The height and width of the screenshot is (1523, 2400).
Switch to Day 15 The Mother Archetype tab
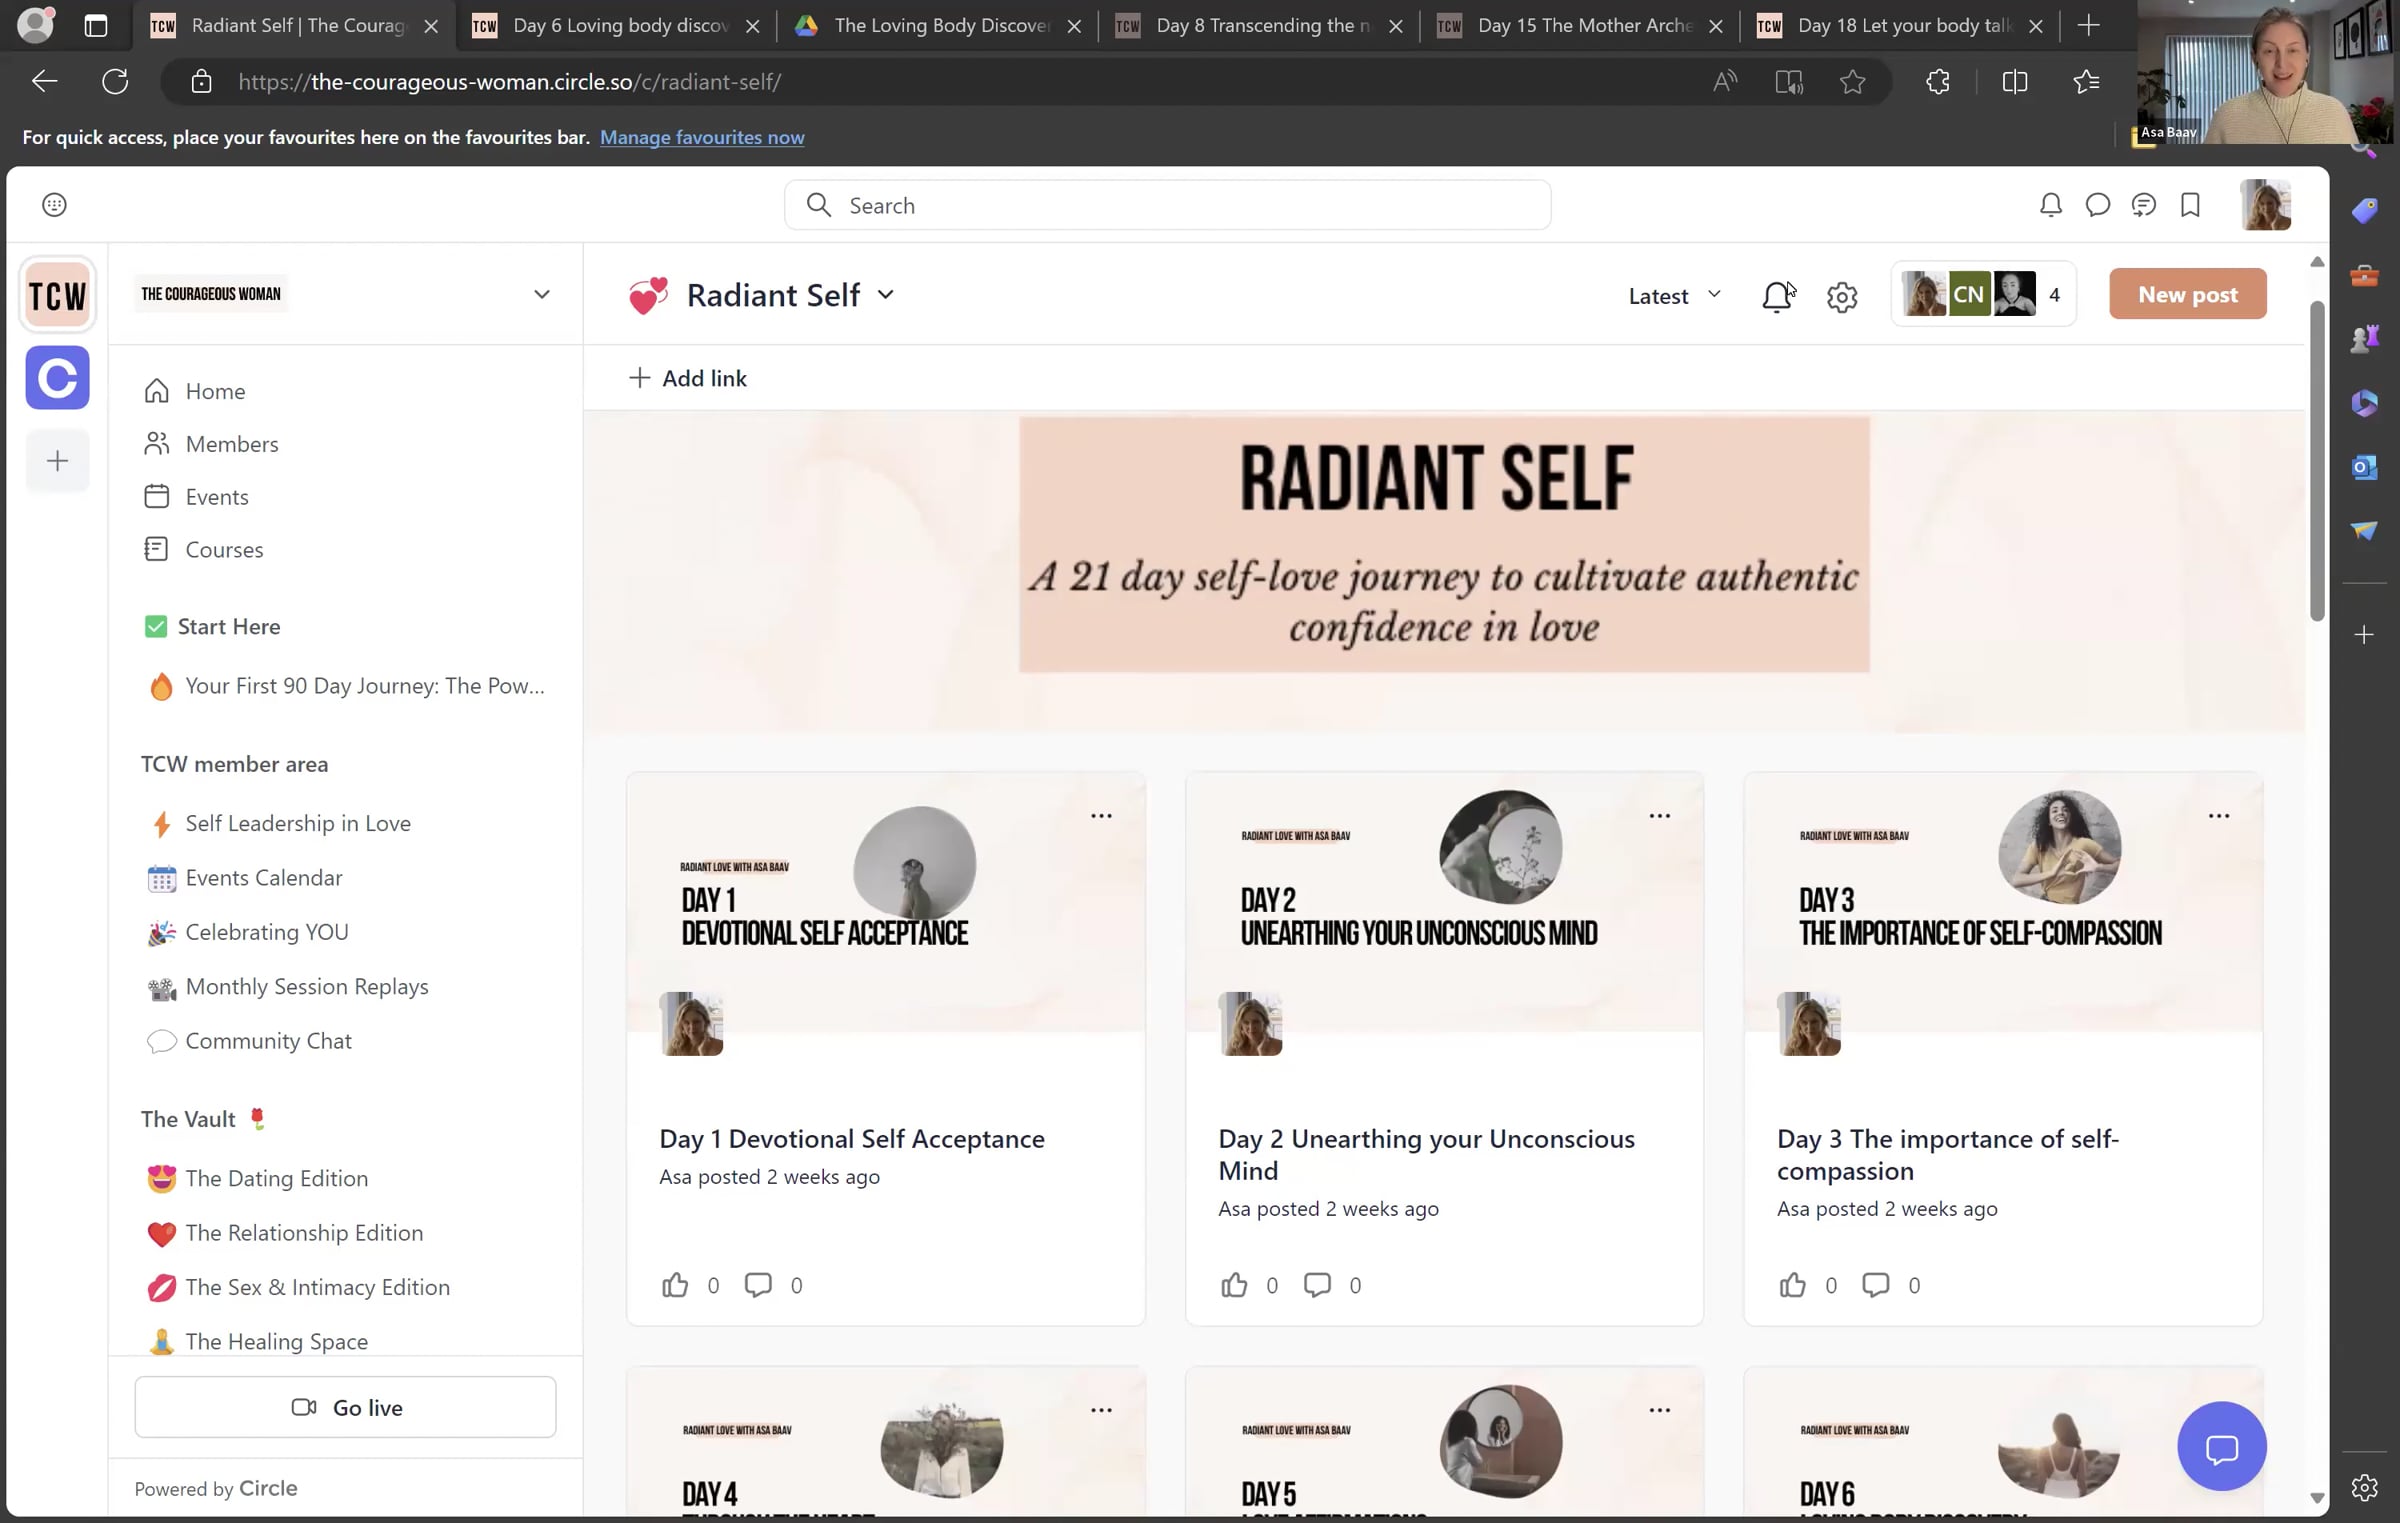(x=1581, y=26)
